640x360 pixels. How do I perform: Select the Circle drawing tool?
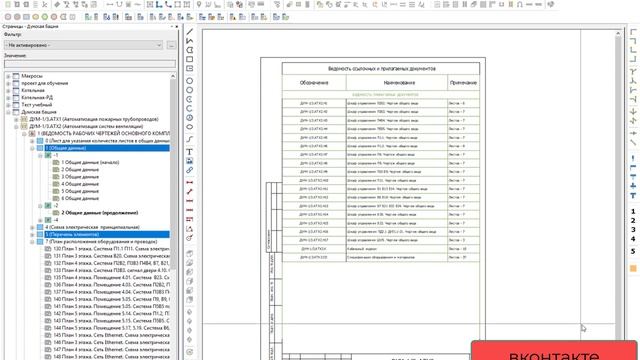(x=190, y=81)
